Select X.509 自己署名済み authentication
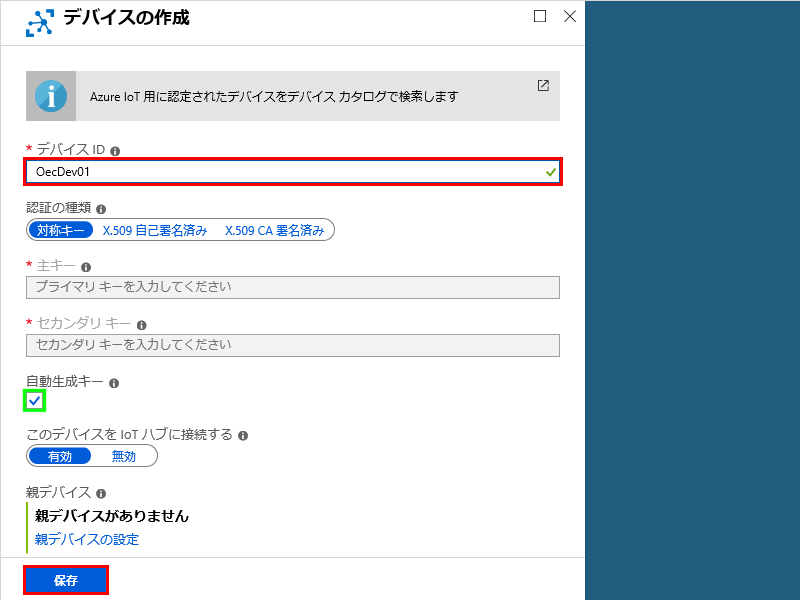The height and width of the screenshot is (600, 800). (x=155, y=230)
